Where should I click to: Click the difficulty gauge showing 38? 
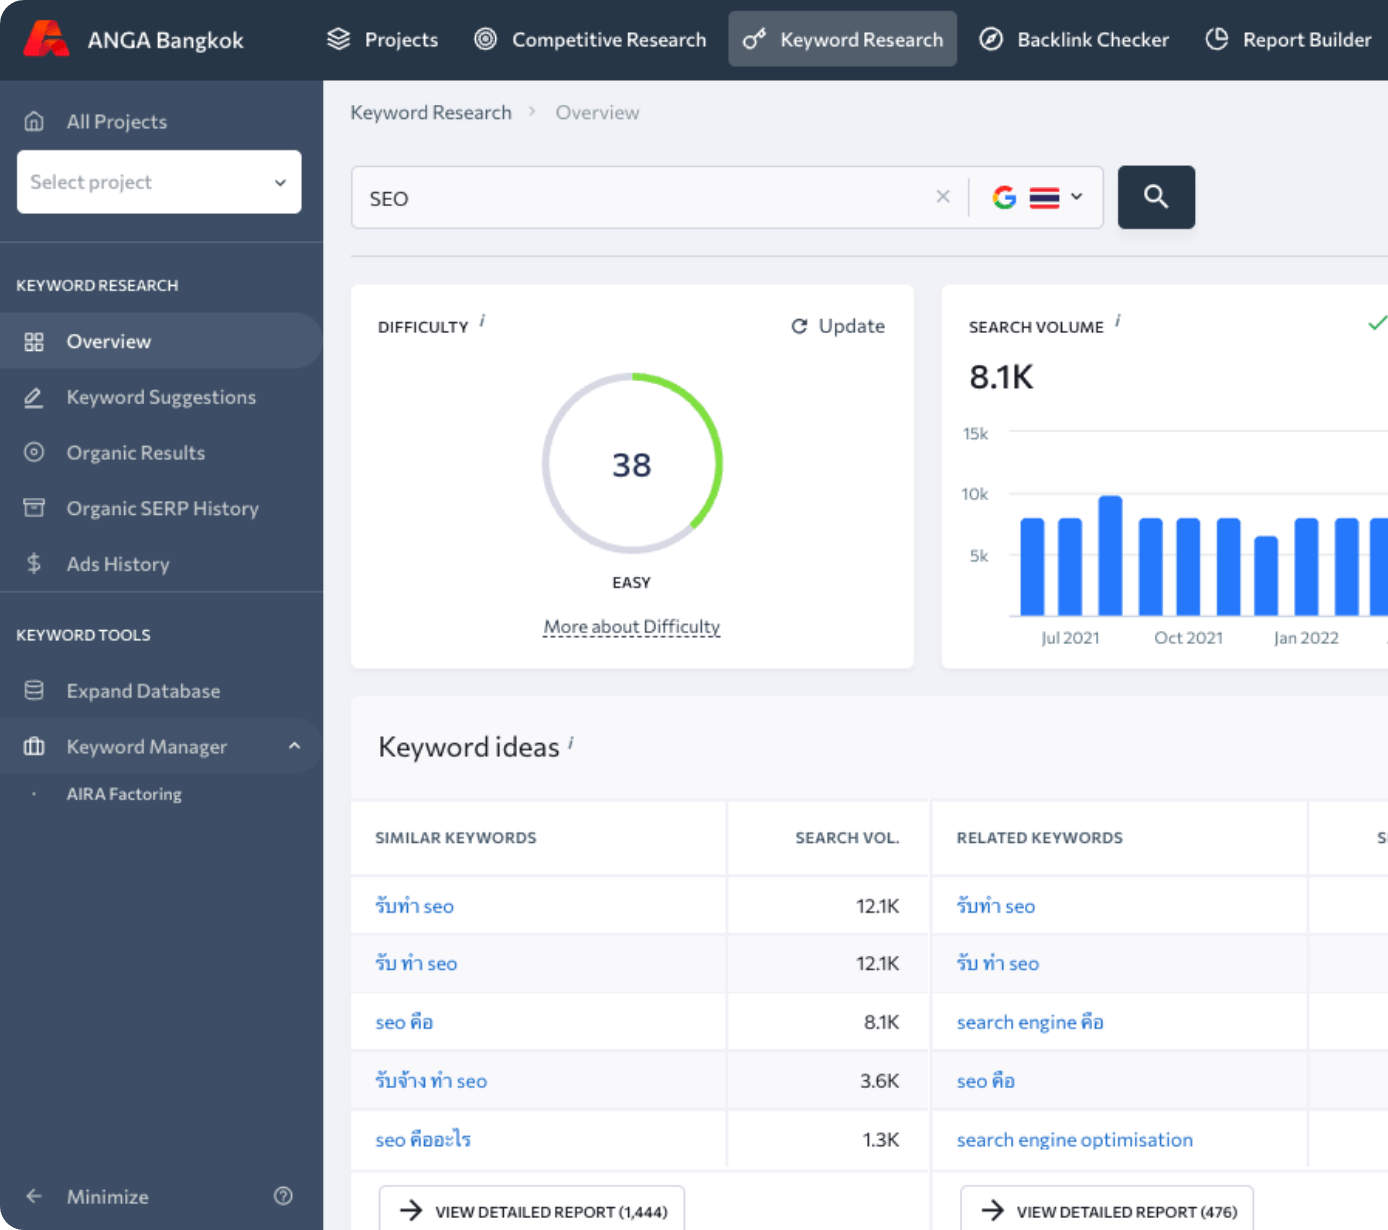click(632, 464)
